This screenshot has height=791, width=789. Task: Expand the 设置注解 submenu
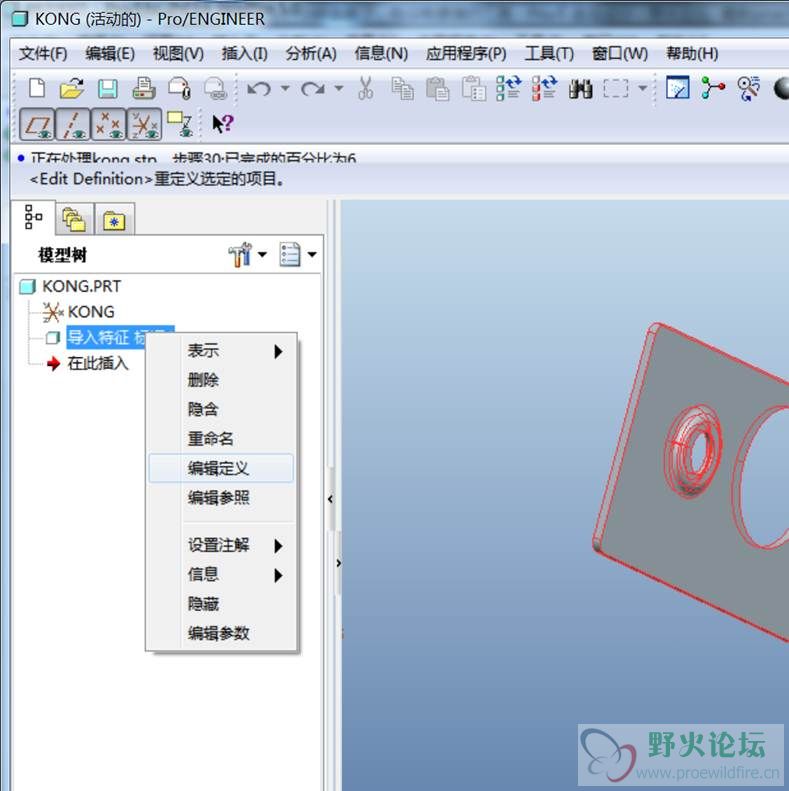click(220, 545)
